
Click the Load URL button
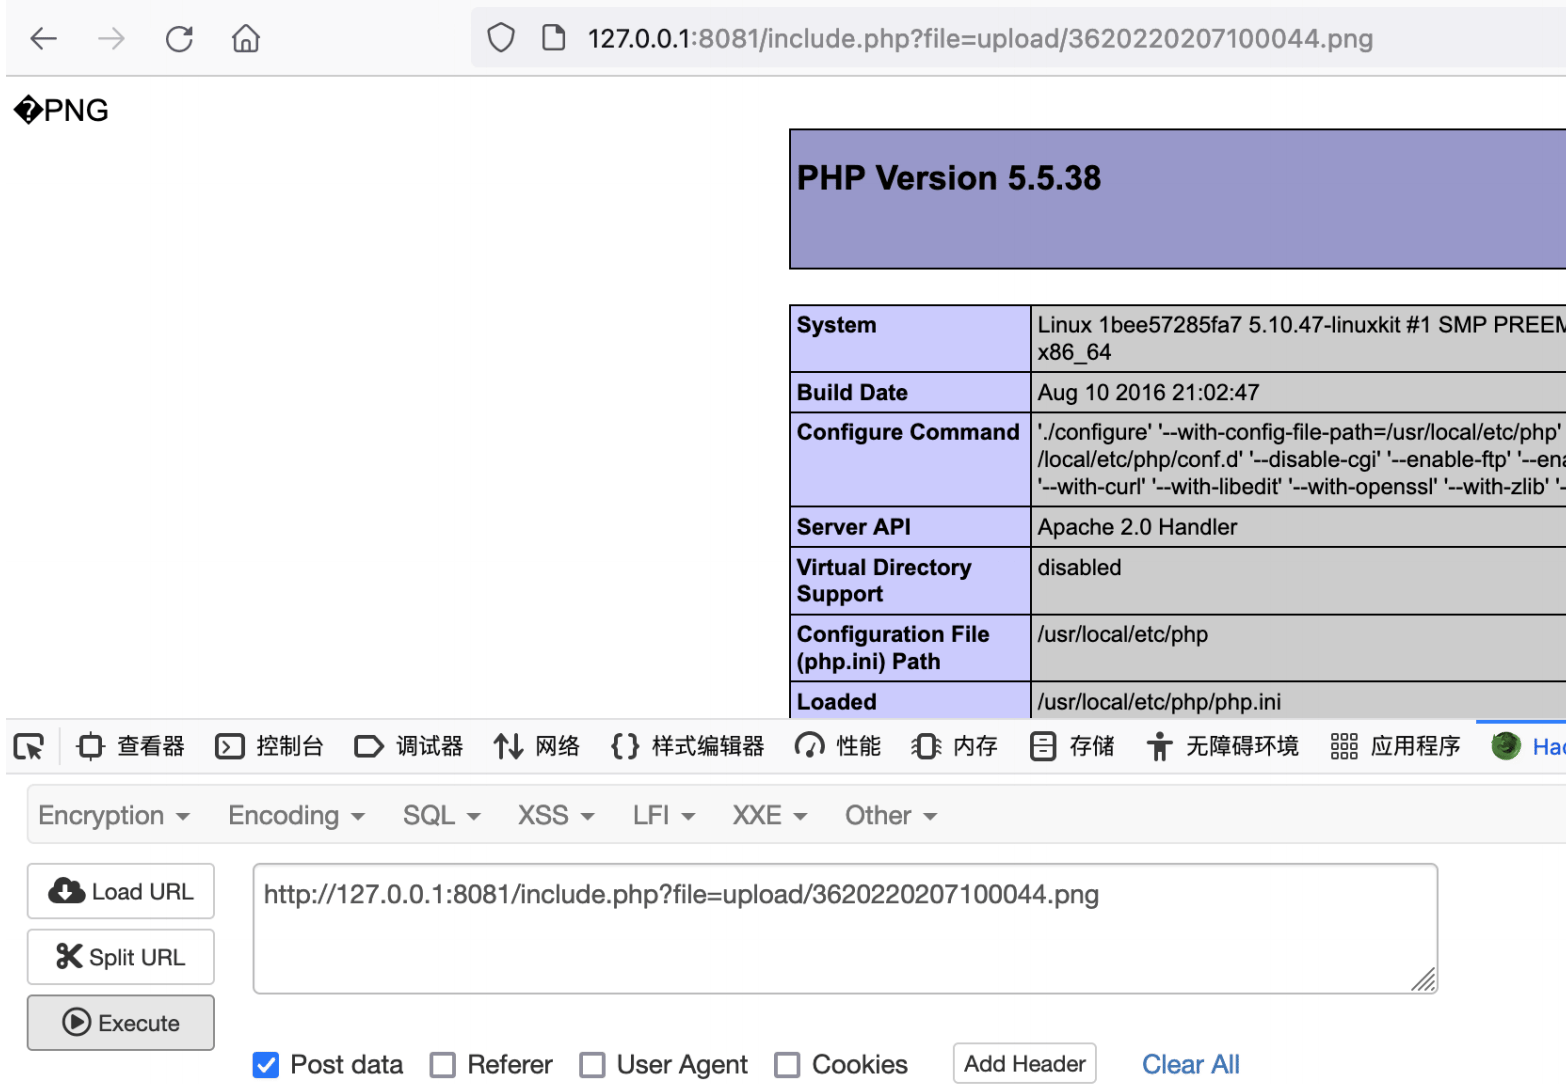(x=121, y=891)
